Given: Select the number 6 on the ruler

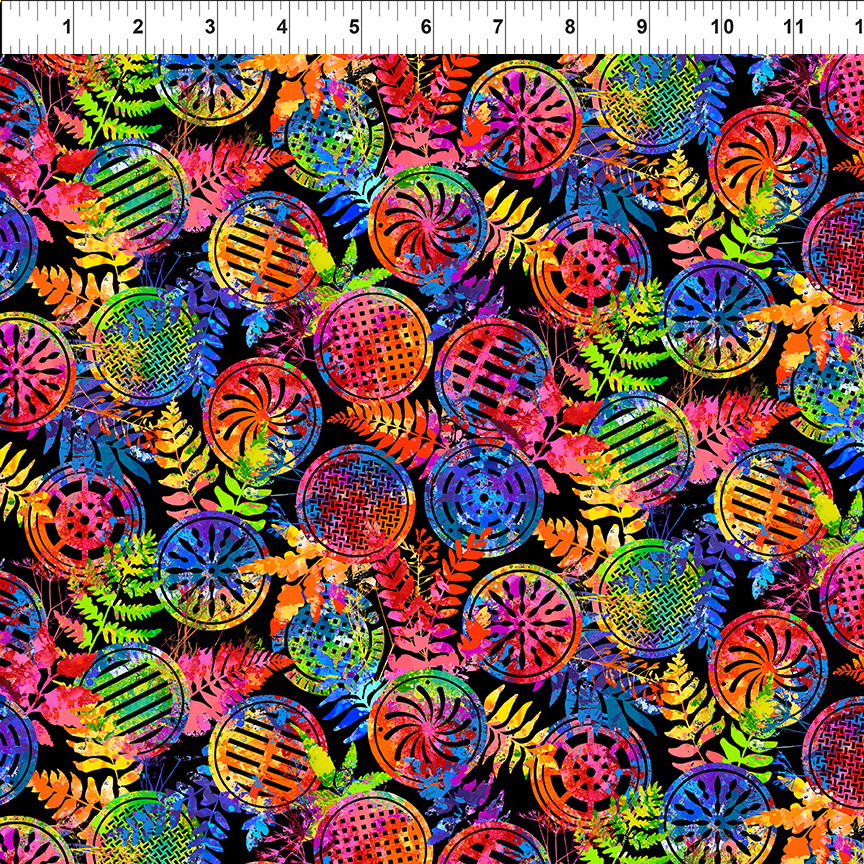Looking at the screenshot, I should [426, 27].
